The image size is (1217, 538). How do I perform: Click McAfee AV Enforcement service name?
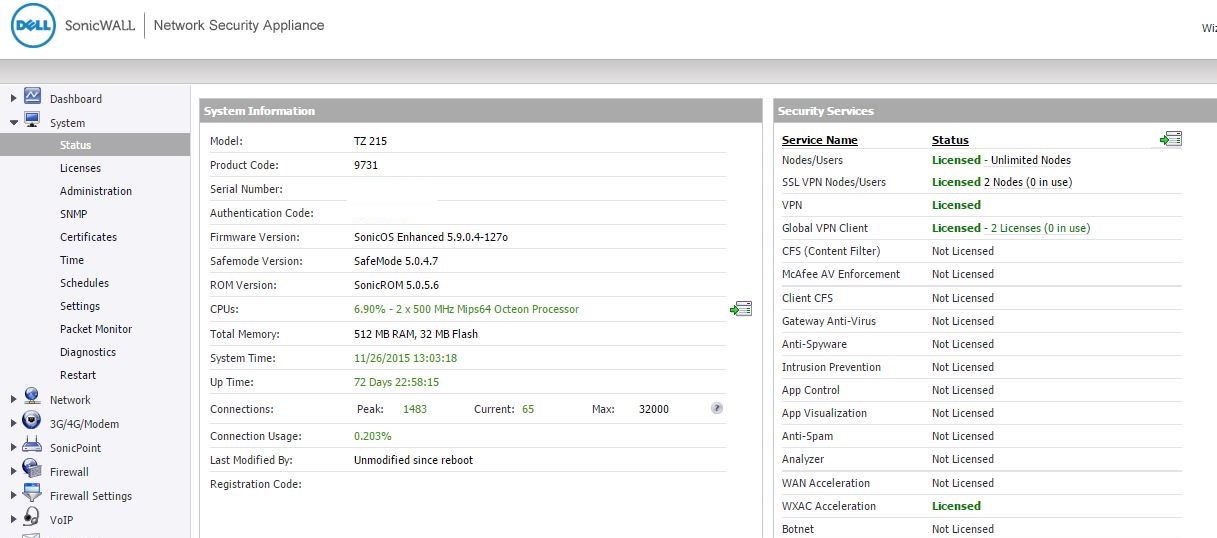tap(841, 274)
